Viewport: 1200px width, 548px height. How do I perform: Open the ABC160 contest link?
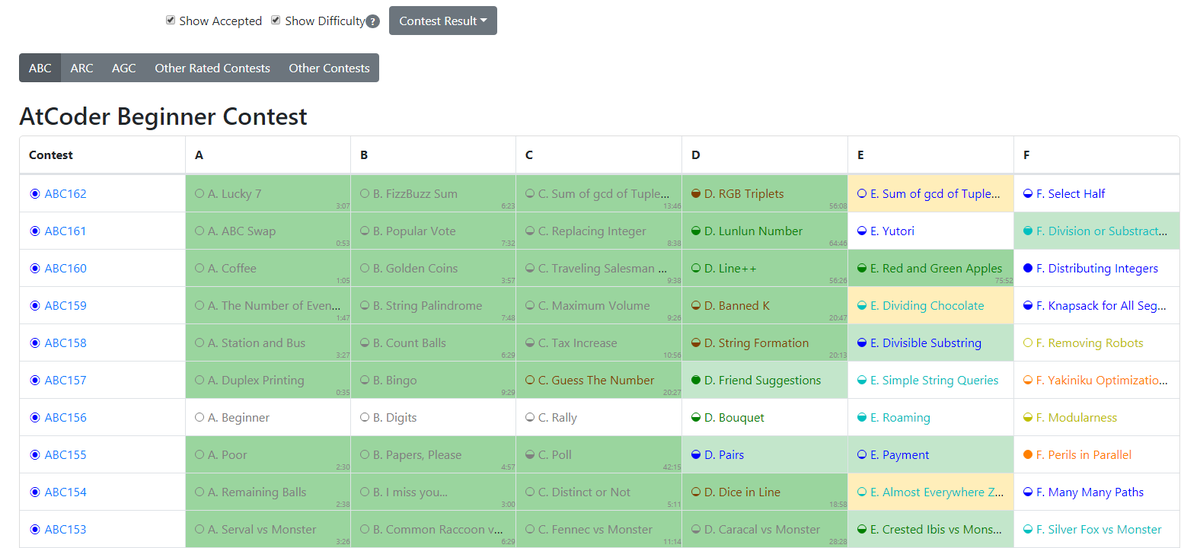point(65,268)
